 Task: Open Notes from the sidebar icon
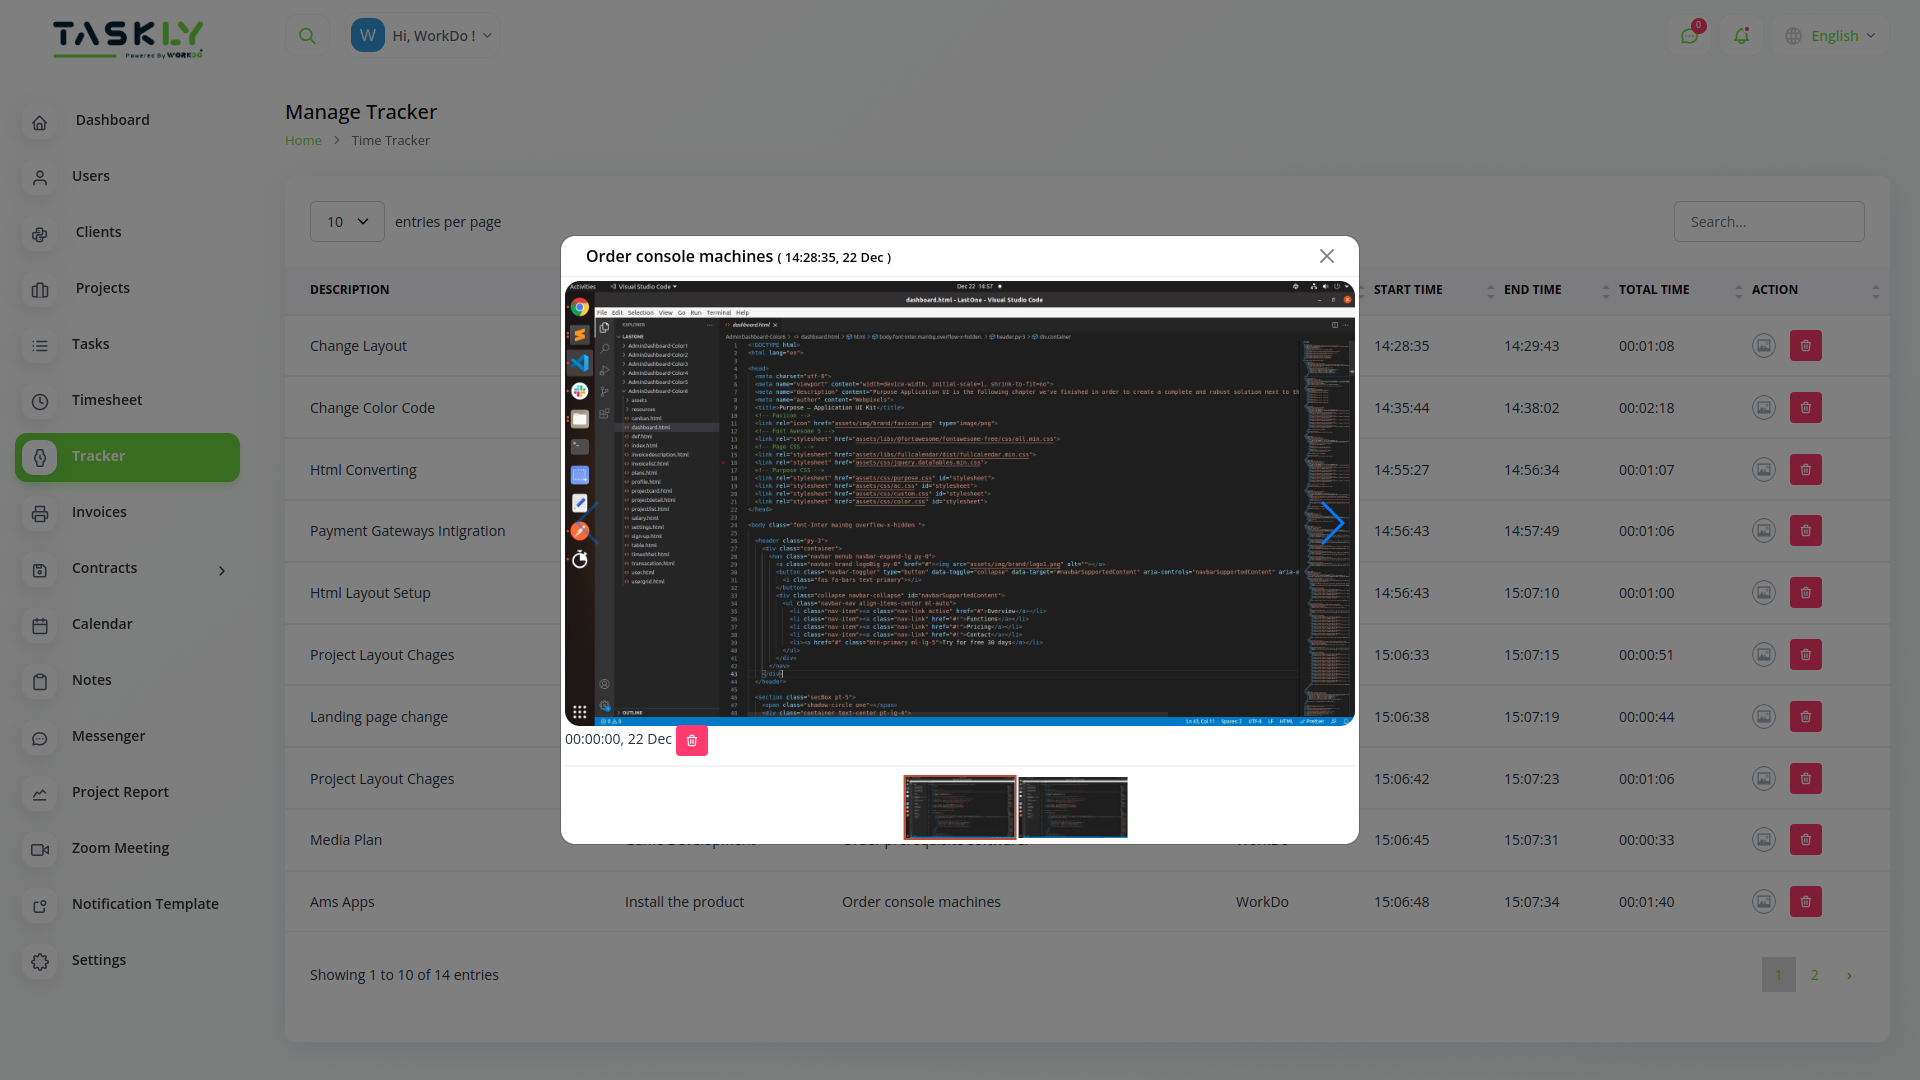pos(40,682)
